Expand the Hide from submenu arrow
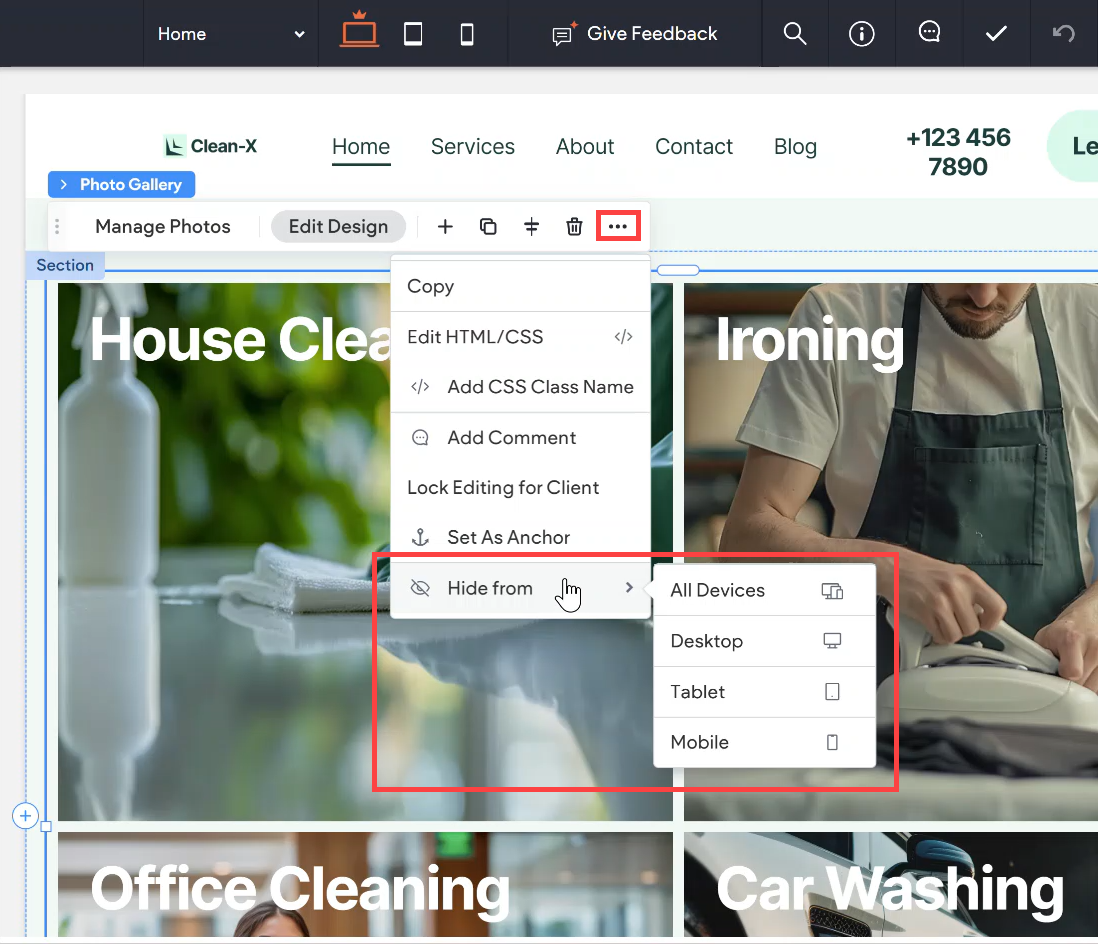 point(631,588)
